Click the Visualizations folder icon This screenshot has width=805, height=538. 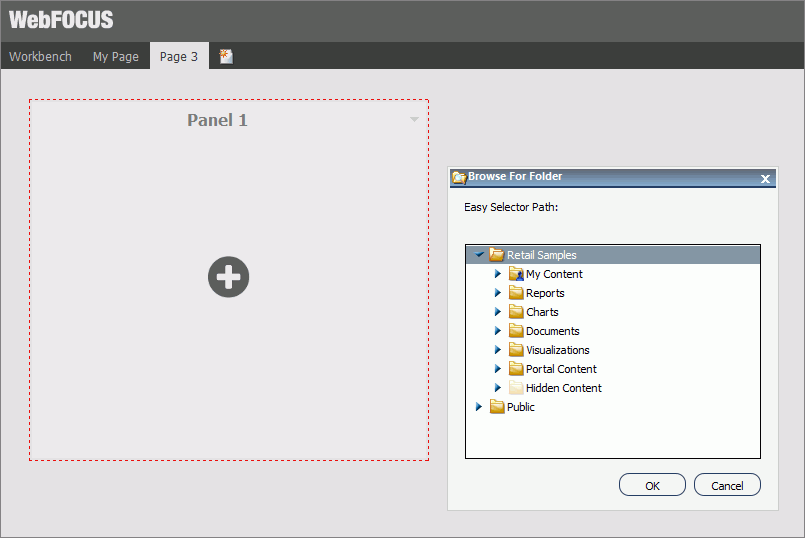516,350
